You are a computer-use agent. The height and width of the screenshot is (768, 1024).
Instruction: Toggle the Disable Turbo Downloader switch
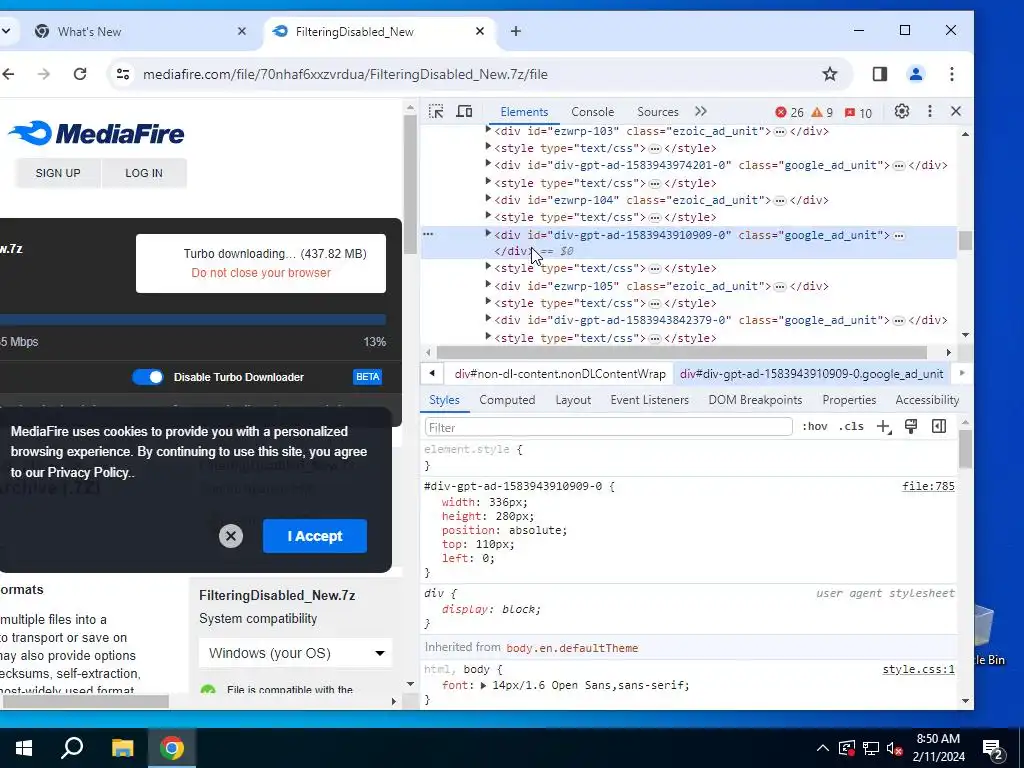[148, 377]
